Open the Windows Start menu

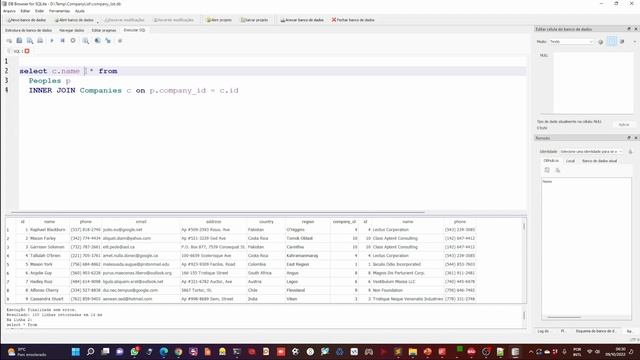76,351
